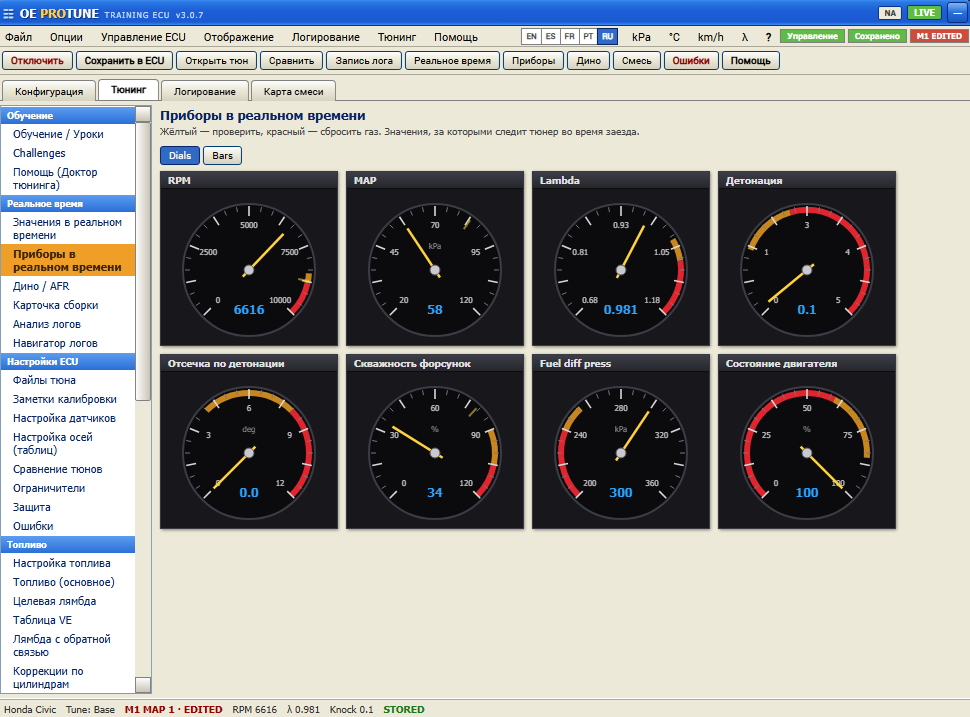The image size is (970, 717).
Task: Switch language to EN
Action: [531, 36]
